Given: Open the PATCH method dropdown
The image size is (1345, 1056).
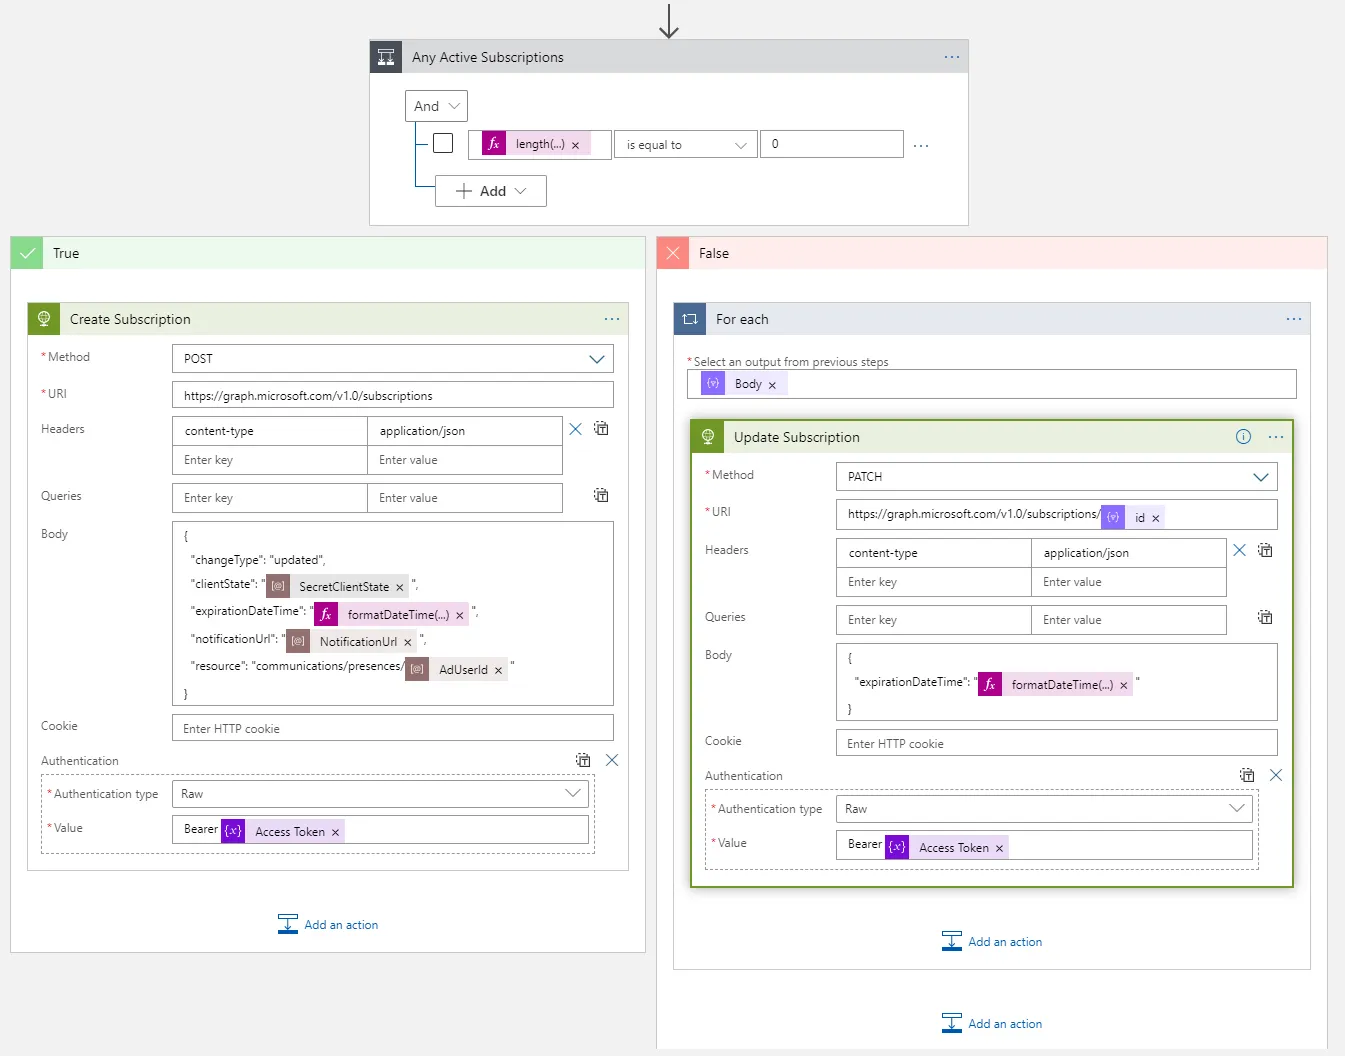Looking at the screenshot, I should (1057, 476).
